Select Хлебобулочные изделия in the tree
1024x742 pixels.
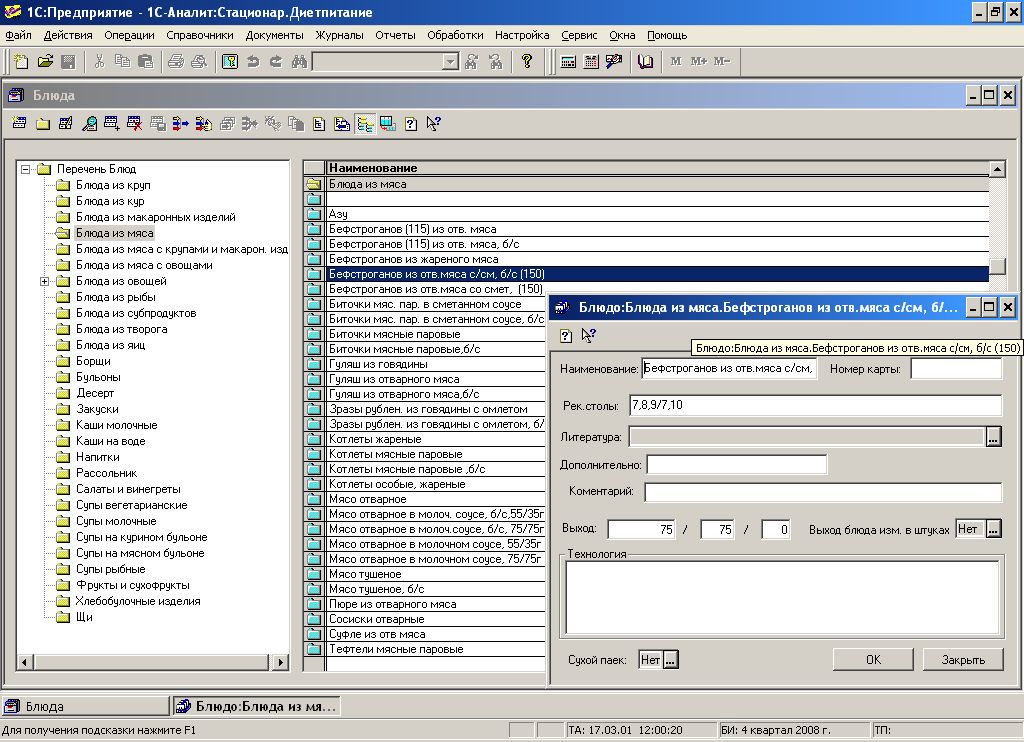[138, 601]
